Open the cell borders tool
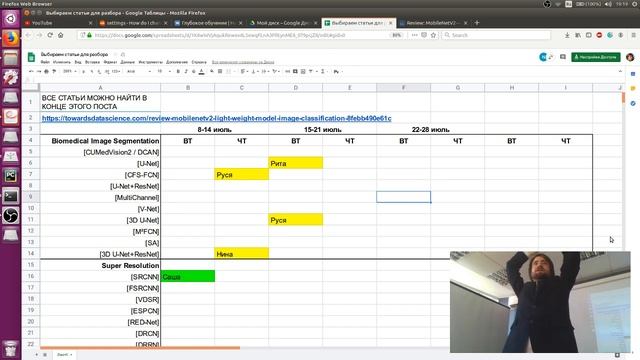Viewport: 640px width, 360px height. point(220,71)
